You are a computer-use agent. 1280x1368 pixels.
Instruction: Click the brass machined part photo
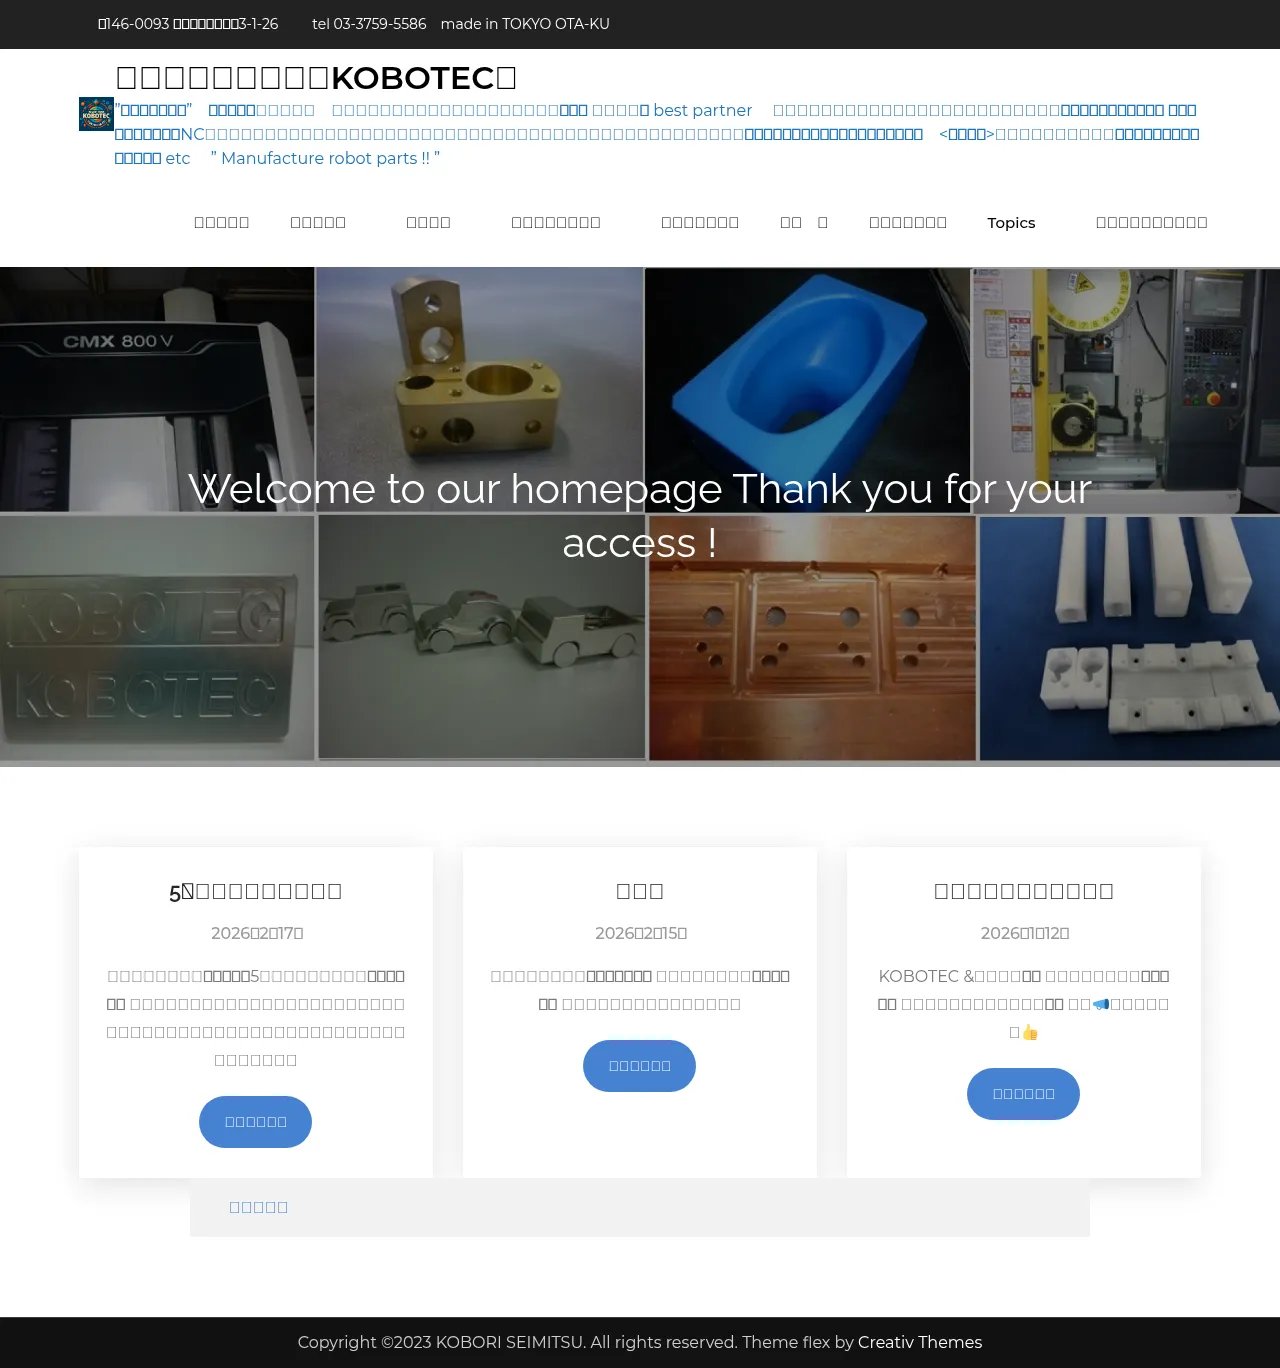[479, 390]
